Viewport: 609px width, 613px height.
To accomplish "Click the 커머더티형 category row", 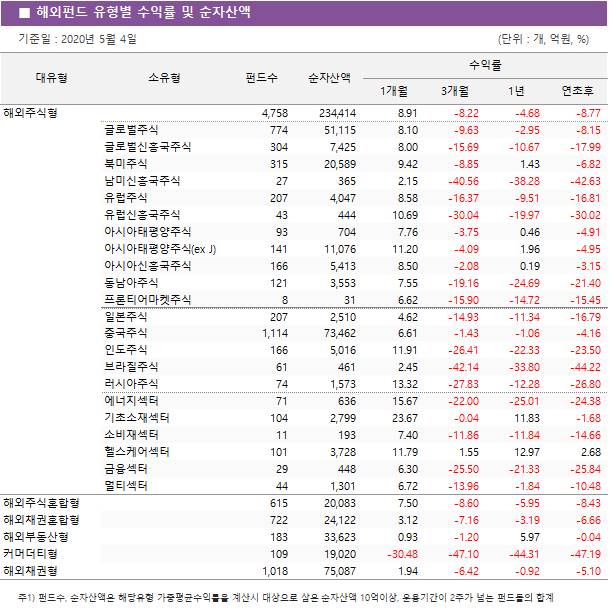I will (31, 553).
